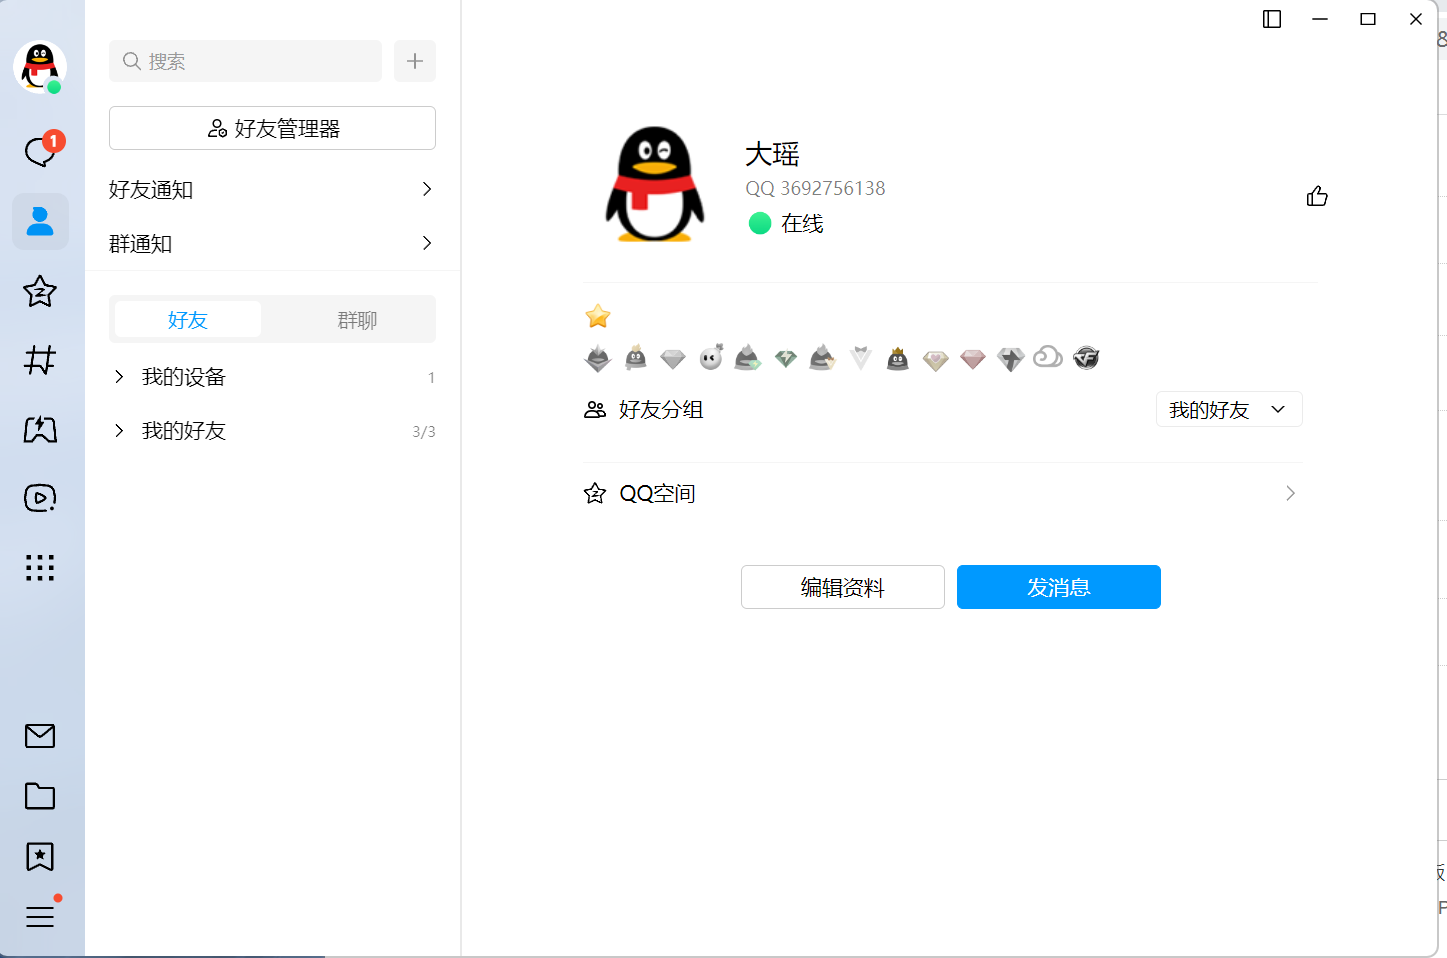
Task: Click the crowned penguin badge icon
Action: 898,358
